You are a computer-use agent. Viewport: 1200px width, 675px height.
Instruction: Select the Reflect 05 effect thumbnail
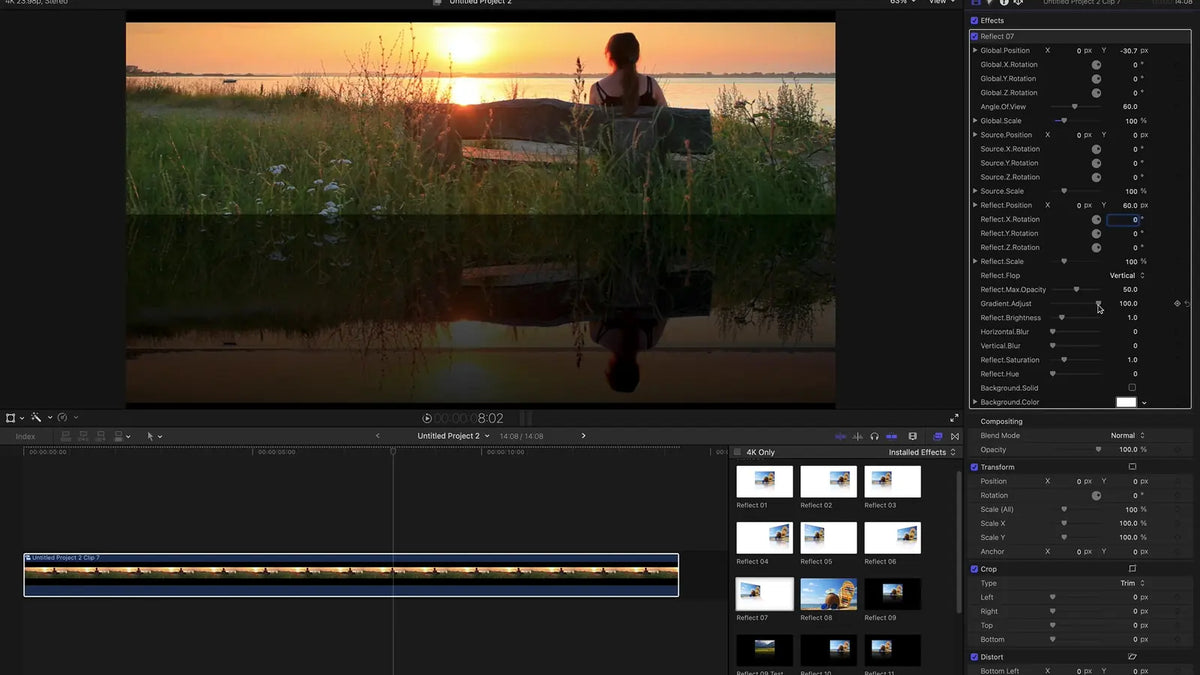tap(829, 537)
